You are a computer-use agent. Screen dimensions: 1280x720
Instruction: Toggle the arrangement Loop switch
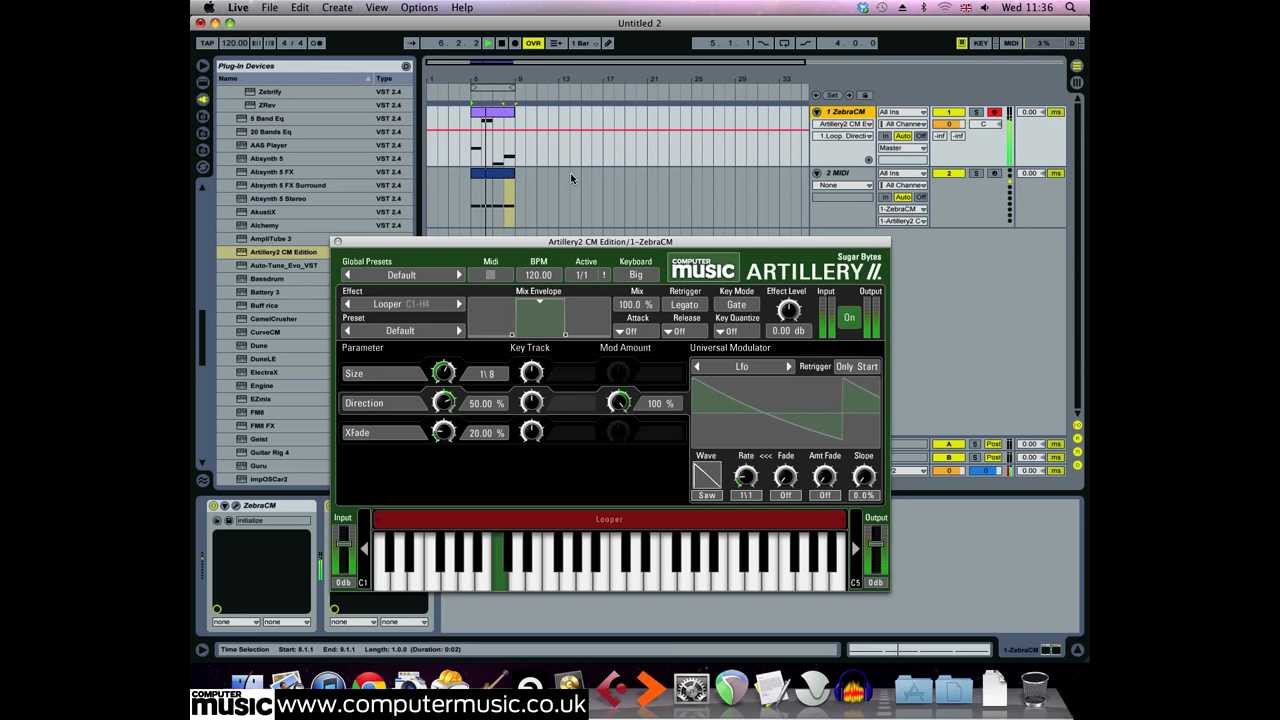784,43
